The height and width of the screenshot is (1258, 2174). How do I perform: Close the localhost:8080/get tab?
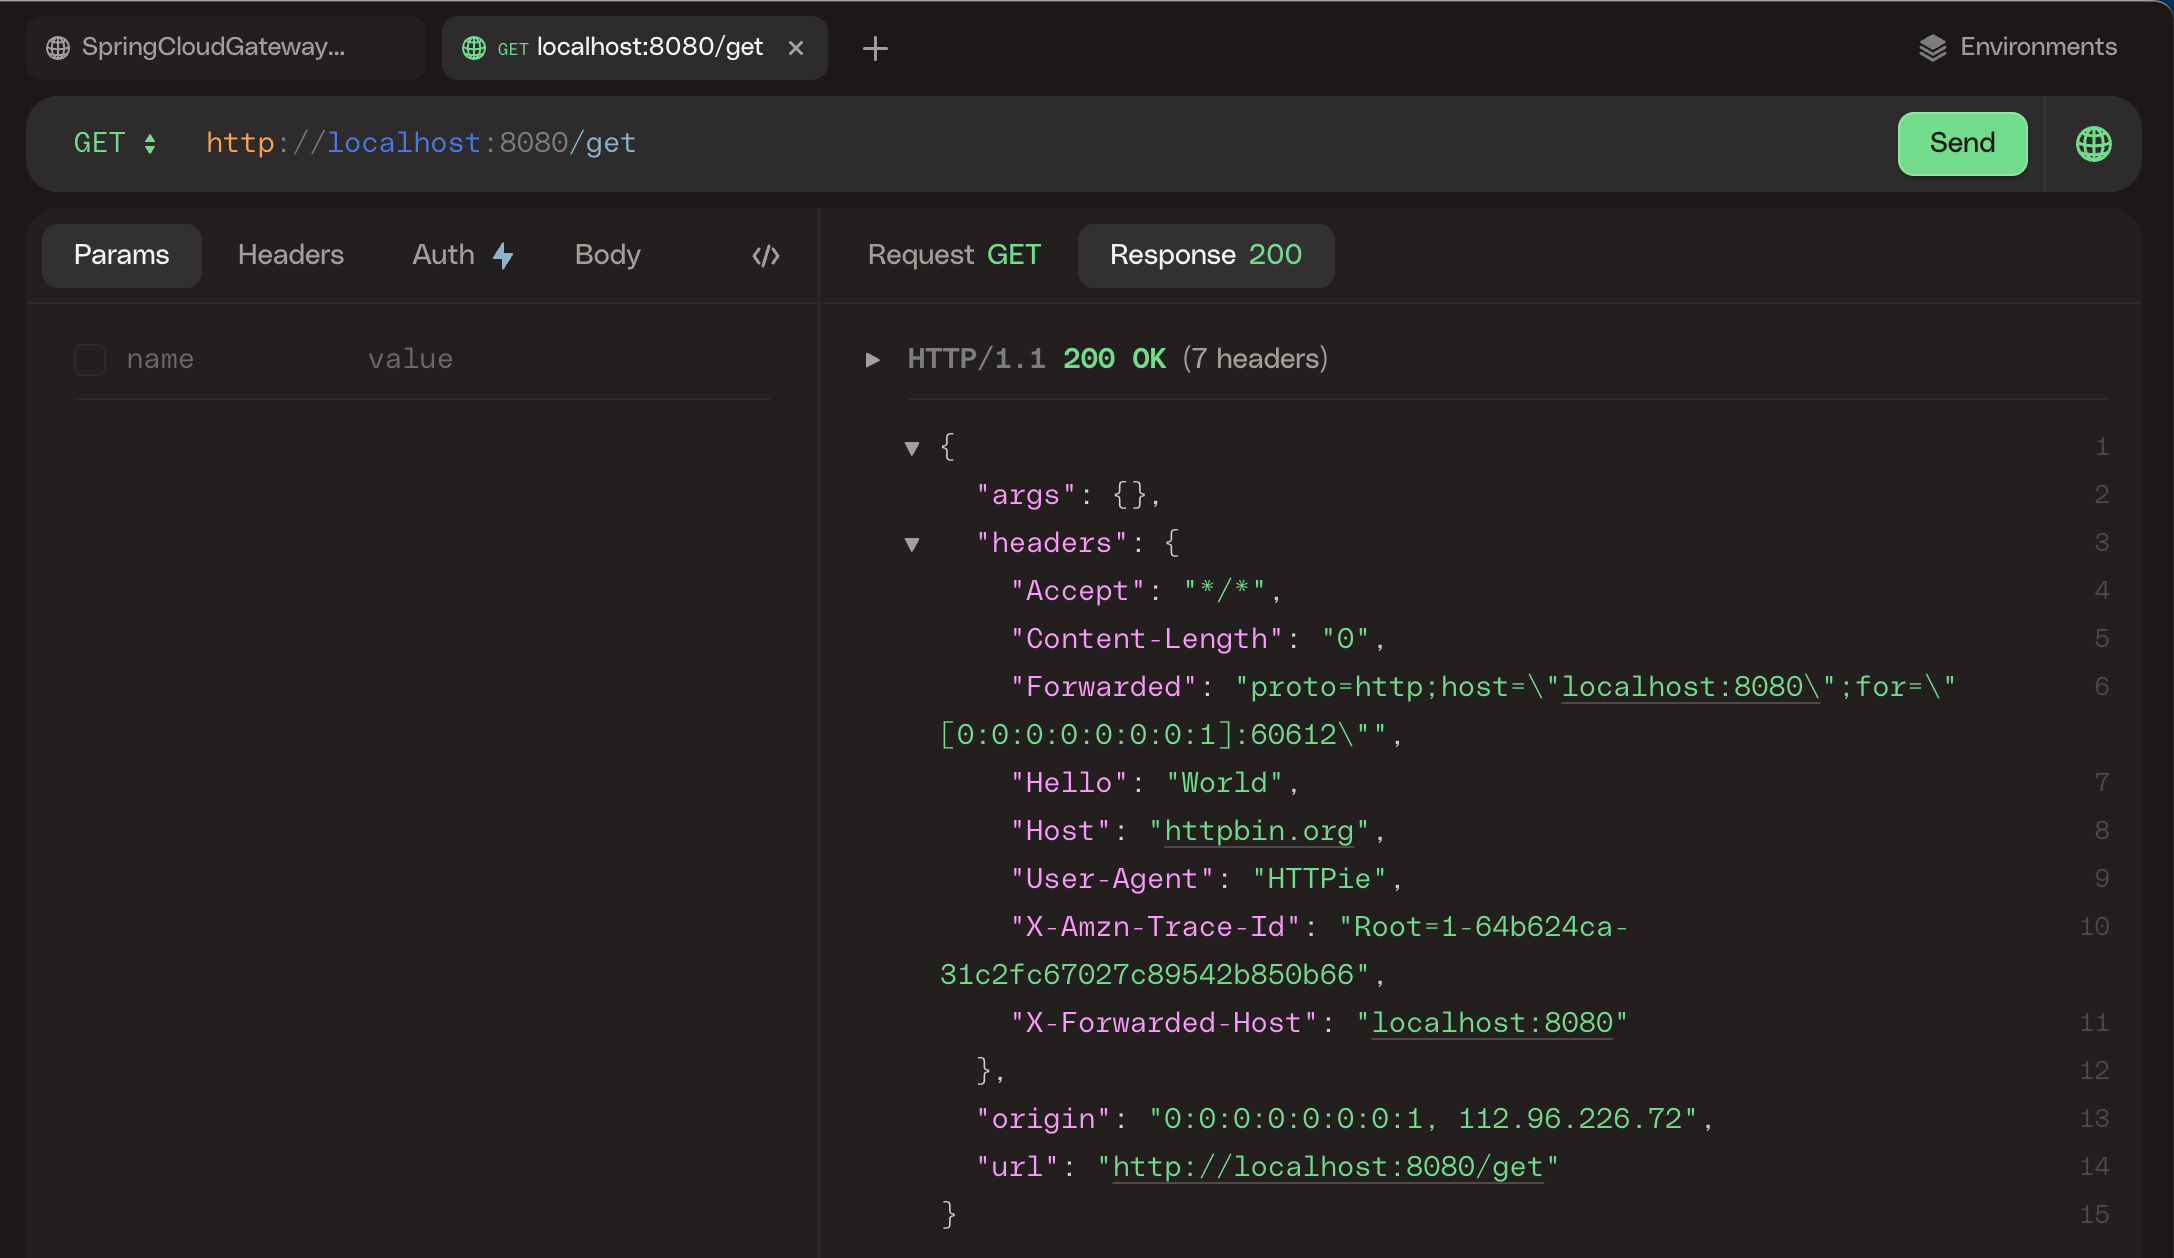point(796,48)
